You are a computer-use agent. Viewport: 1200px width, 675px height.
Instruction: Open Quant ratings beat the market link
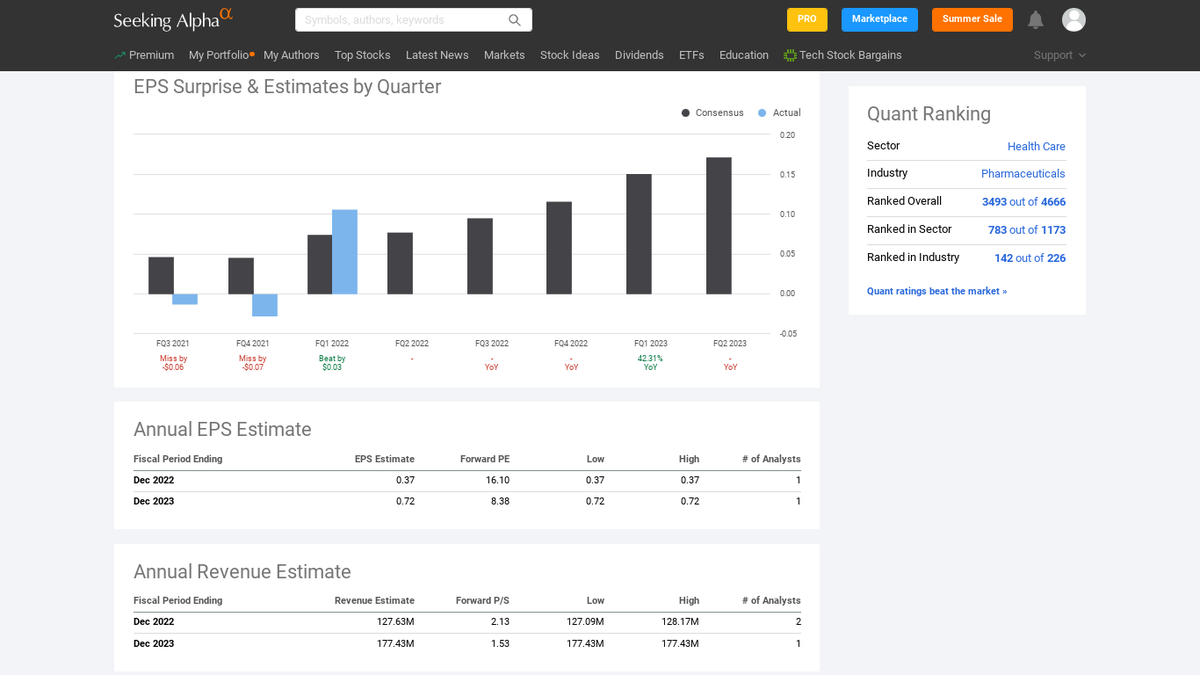(x=937, y=291)
